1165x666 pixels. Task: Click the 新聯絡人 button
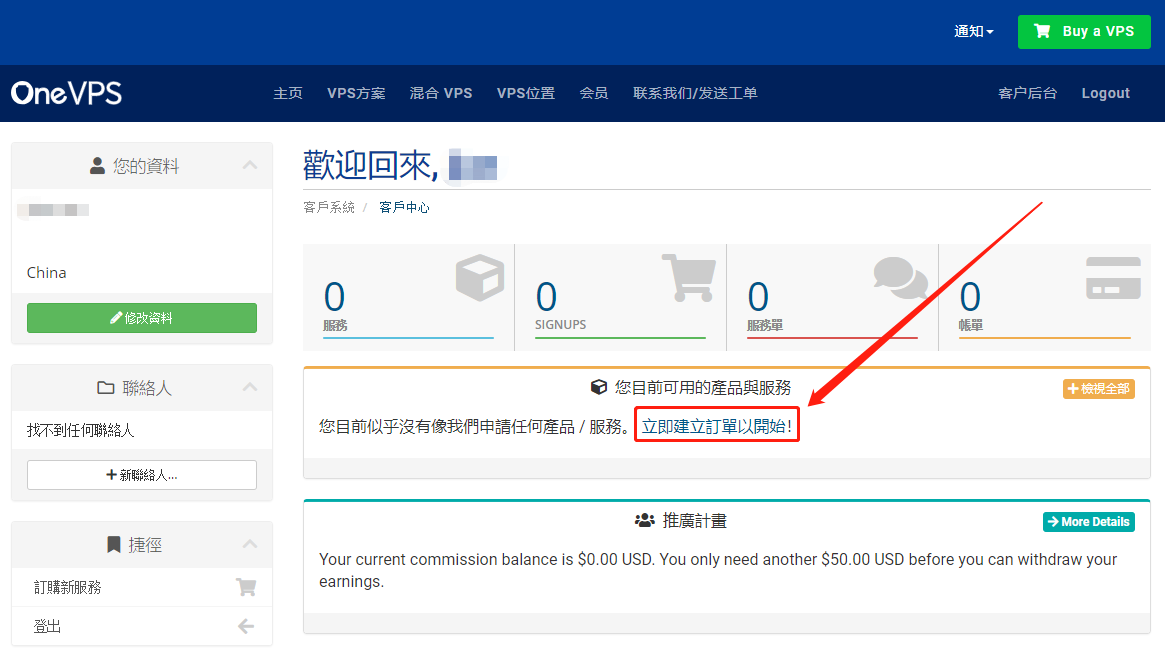pos(142,475)
